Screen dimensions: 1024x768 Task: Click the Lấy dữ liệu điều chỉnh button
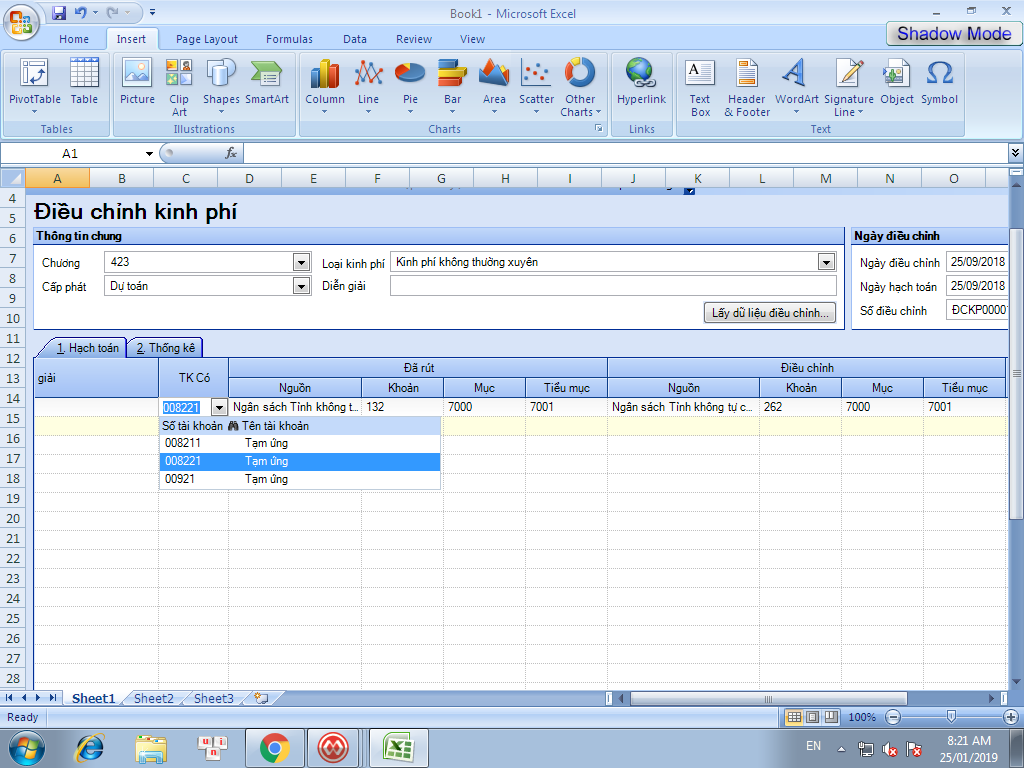(770, 313)
